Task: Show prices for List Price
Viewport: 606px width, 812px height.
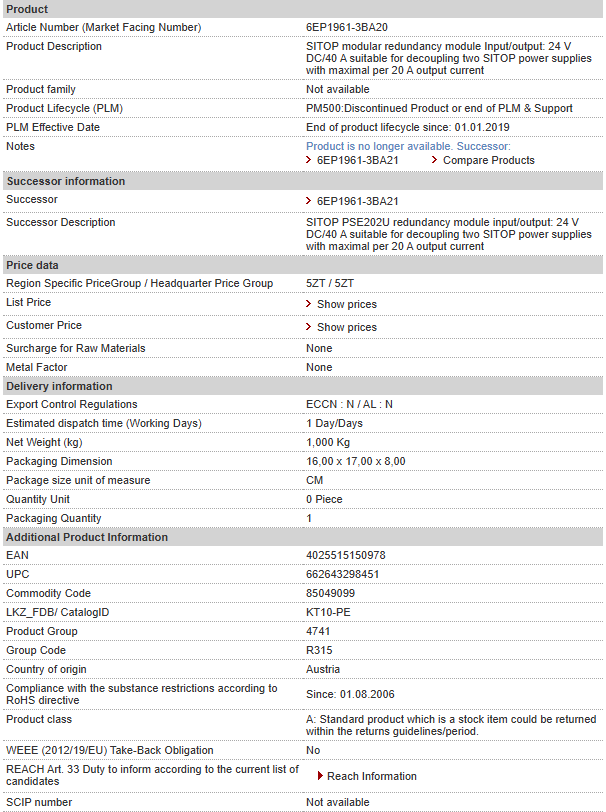Action: click(x=346, y=304)
